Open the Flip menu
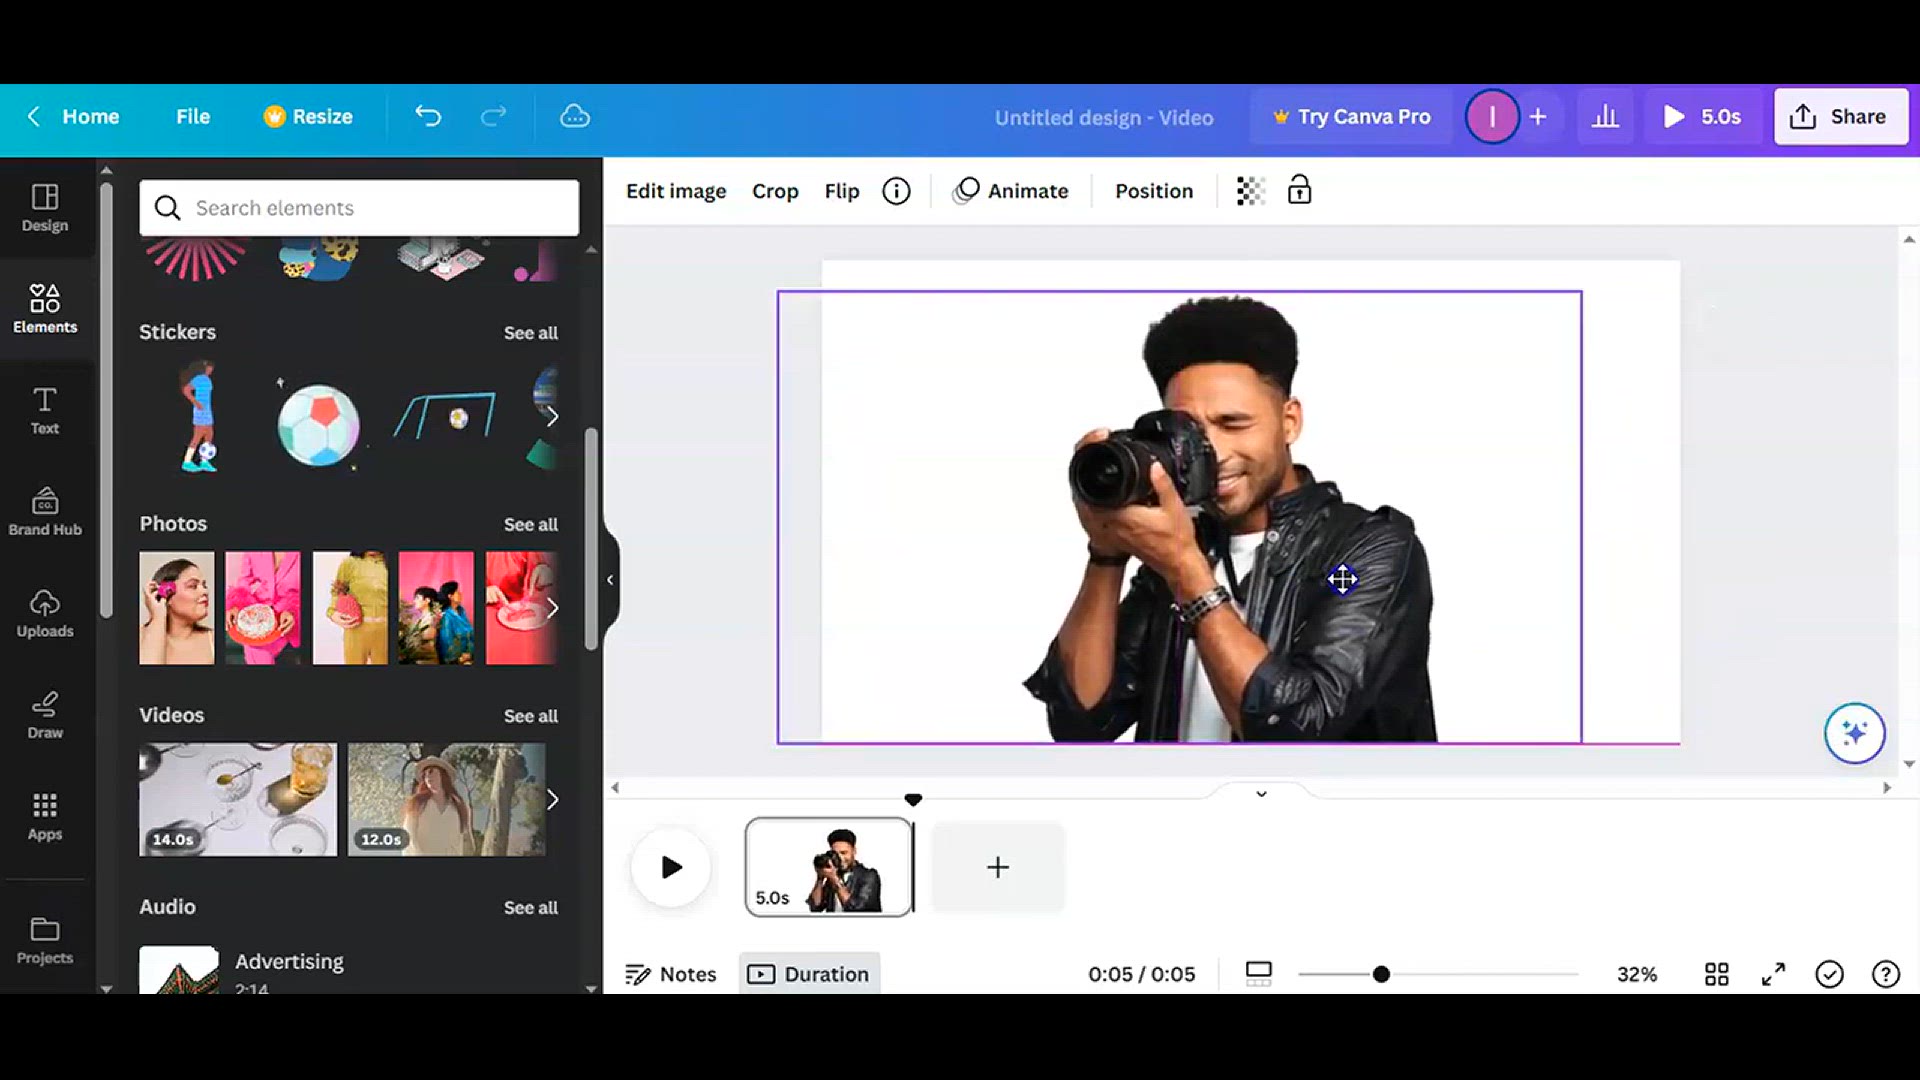 tap(842, 191)
